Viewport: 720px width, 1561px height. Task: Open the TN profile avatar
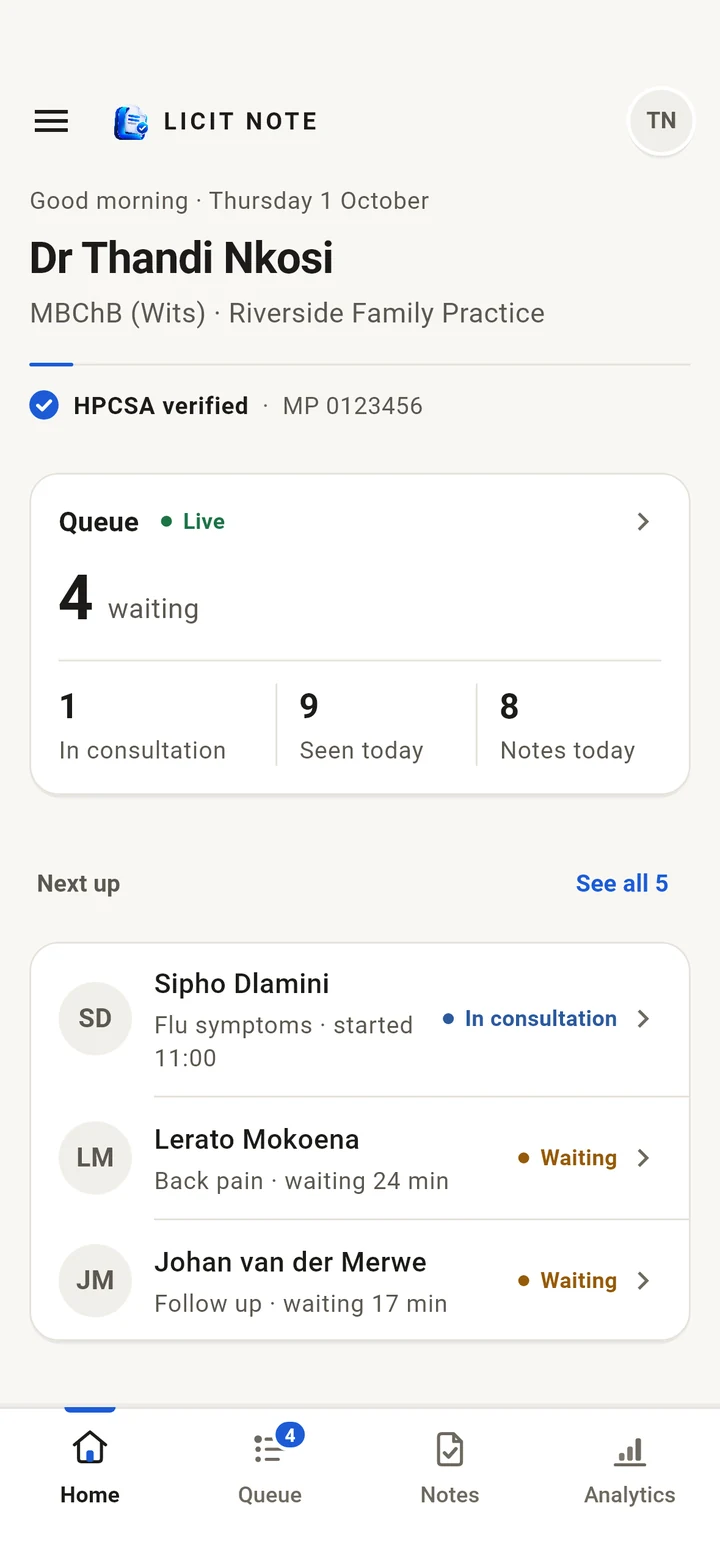pos(661,121)
